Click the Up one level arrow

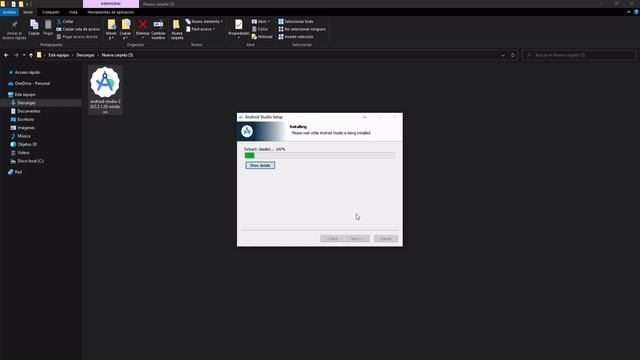click(31, 55)
